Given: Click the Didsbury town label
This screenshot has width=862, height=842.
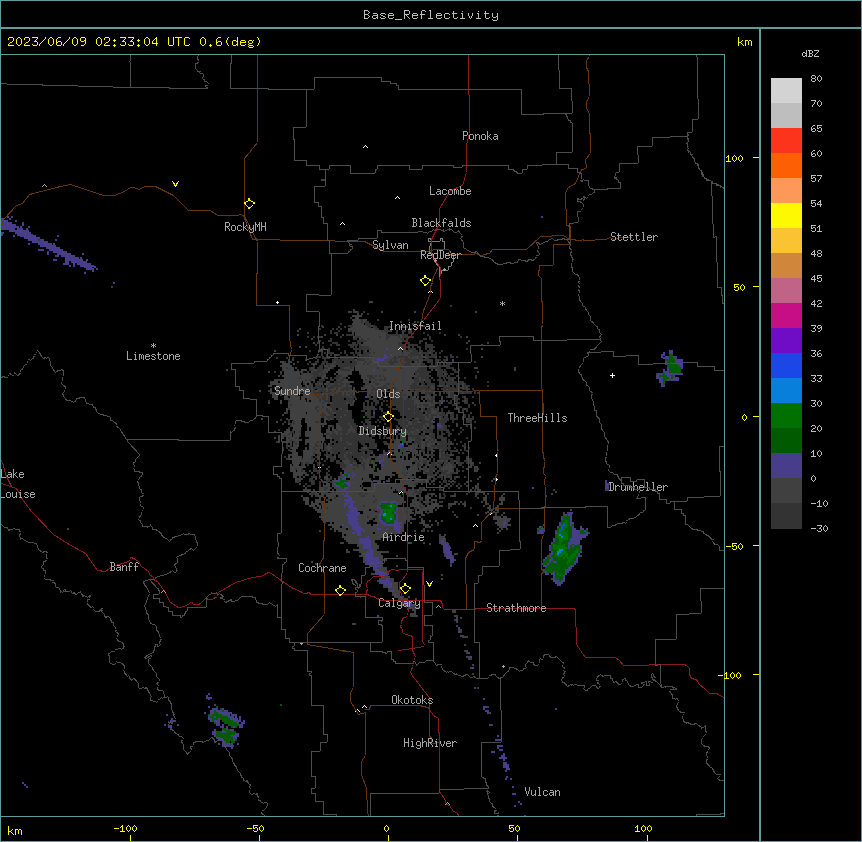Looking at the screenshot, I should (x=383, y=431).
